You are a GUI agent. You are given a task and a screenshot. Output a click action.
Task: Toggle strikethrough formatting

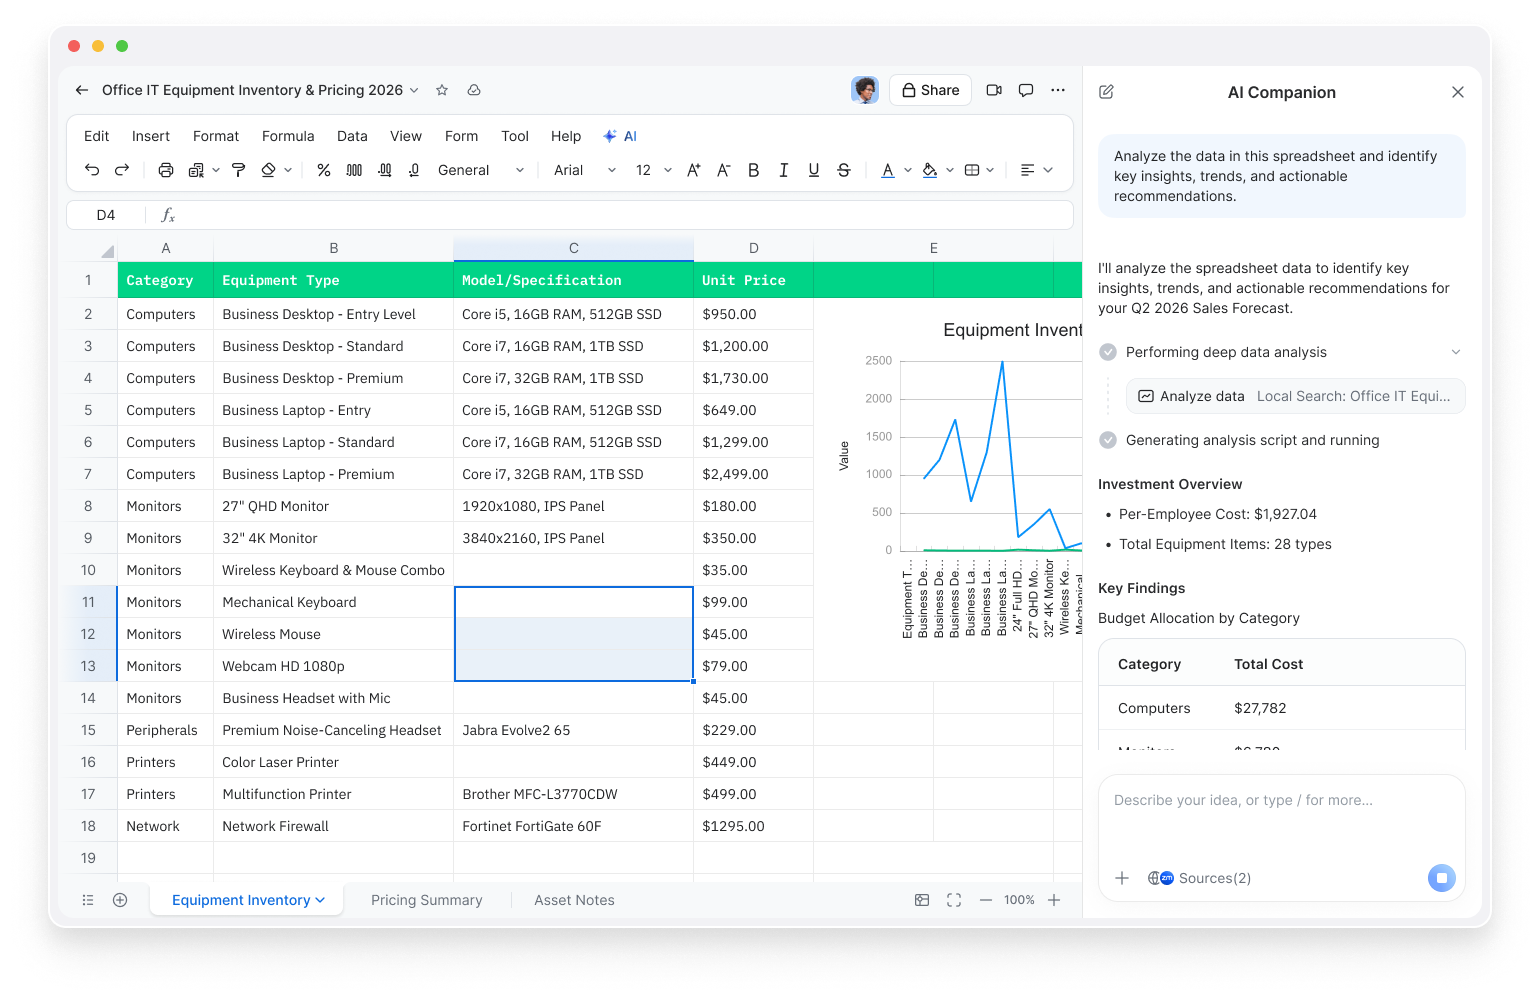(x=843, y=170)
